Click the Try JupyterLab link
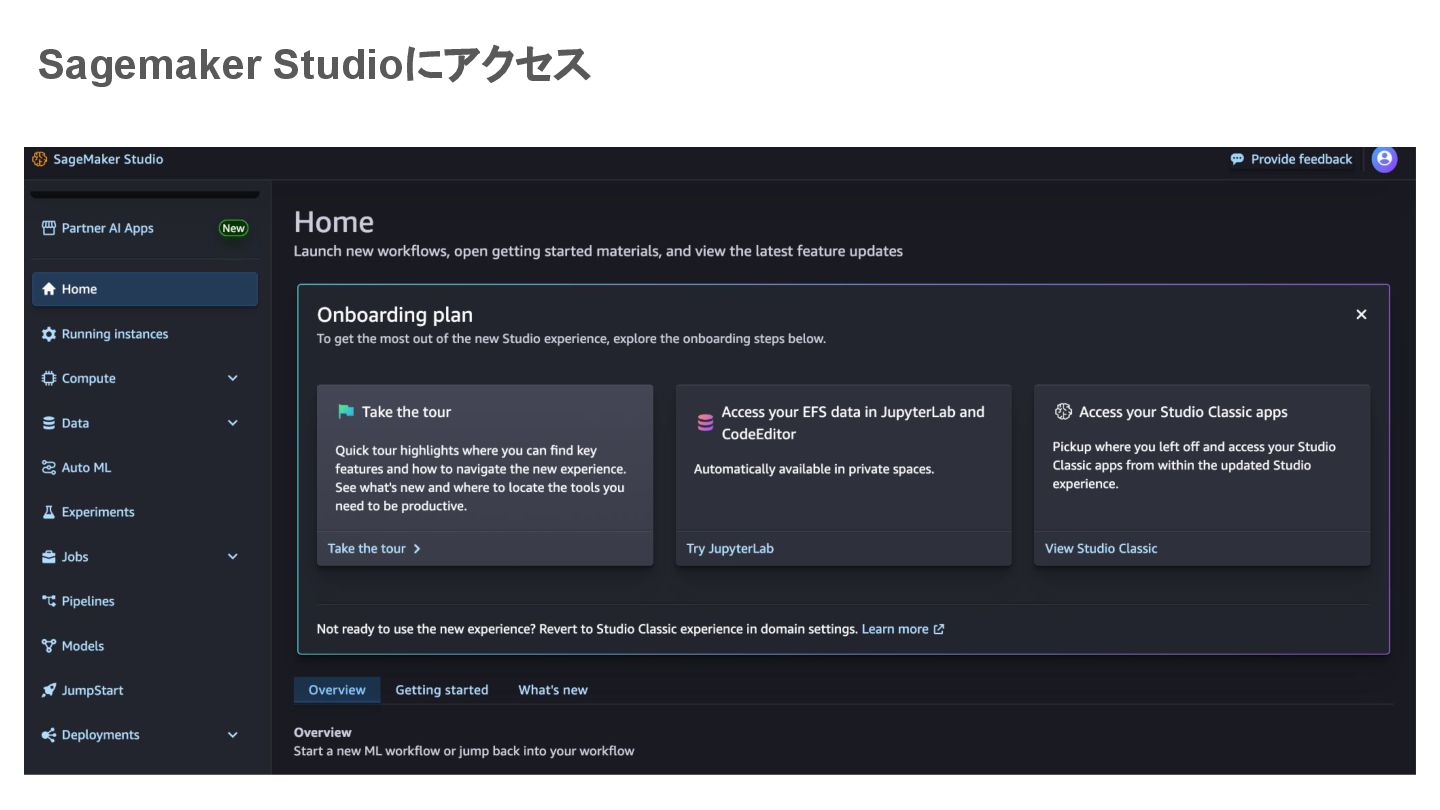This screenshot has width=1440, height=810. tap(730, 549)
